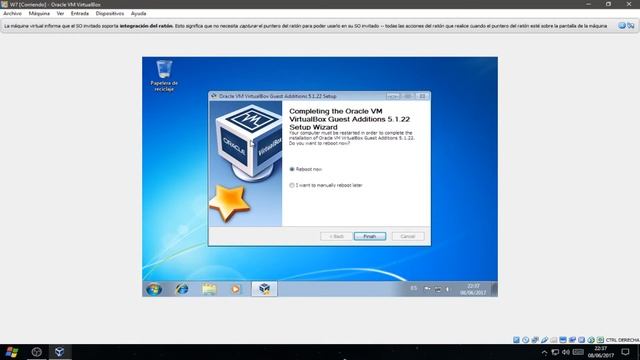The image size is (640, 360).
Task: Open the Máquina menu
Action: coord(39,13)
